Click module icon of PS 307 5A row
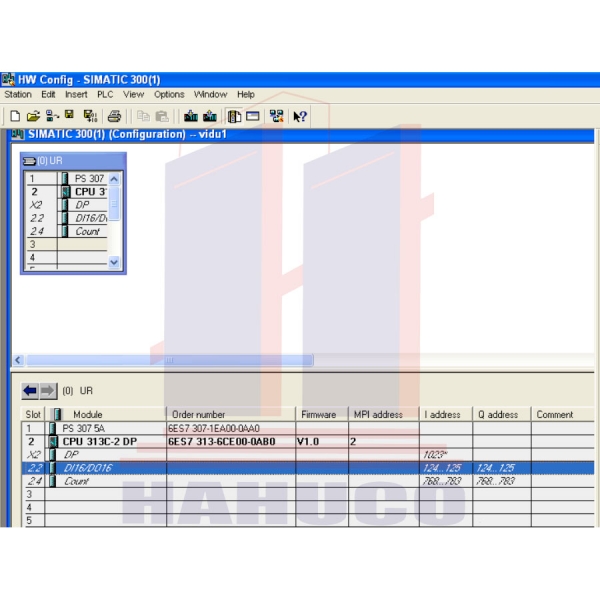The width and height of the screenshot is (600, 600). point(52,428)
